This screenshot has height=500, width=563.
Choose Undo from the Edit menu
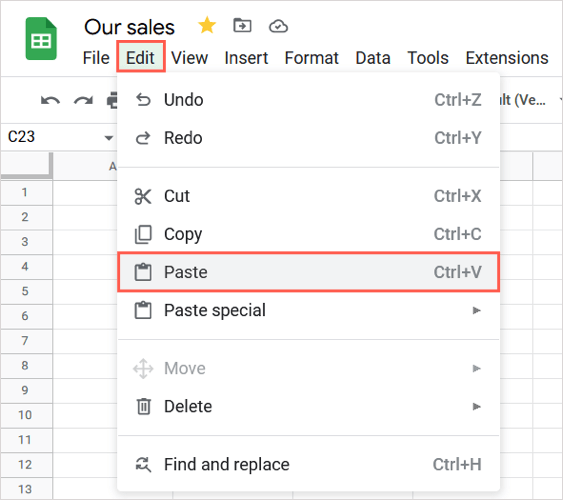pyautogui.click(x=308, y=100)
